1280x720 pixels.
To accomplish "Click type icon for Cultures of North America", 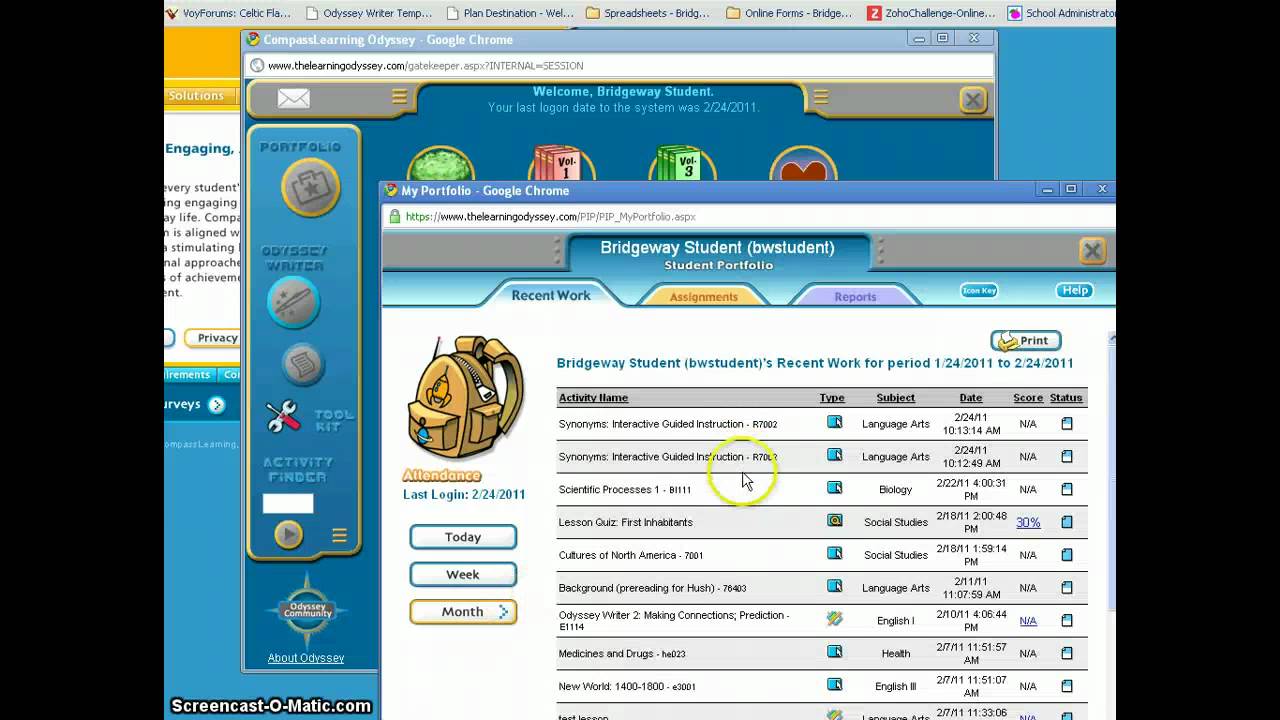I will point(834,553).
